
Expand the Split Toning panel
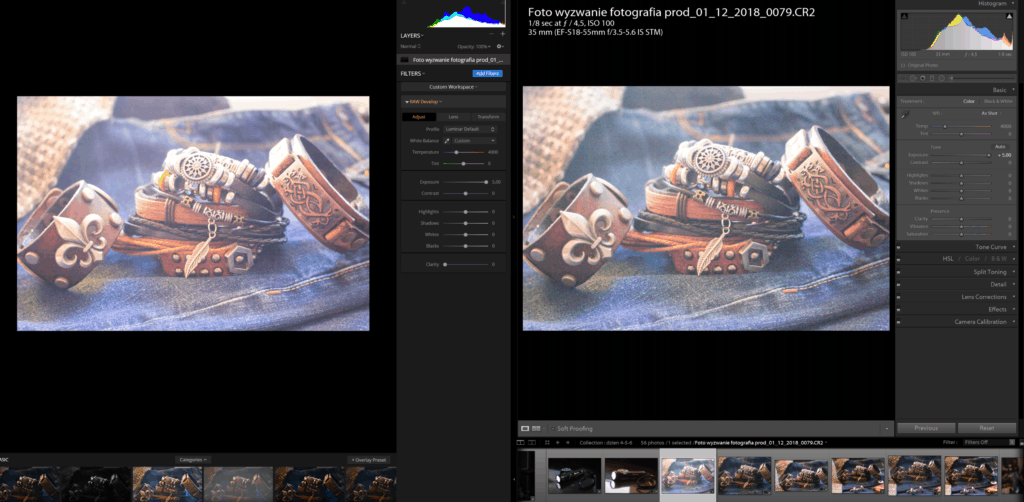click(x=1014, y=272)
